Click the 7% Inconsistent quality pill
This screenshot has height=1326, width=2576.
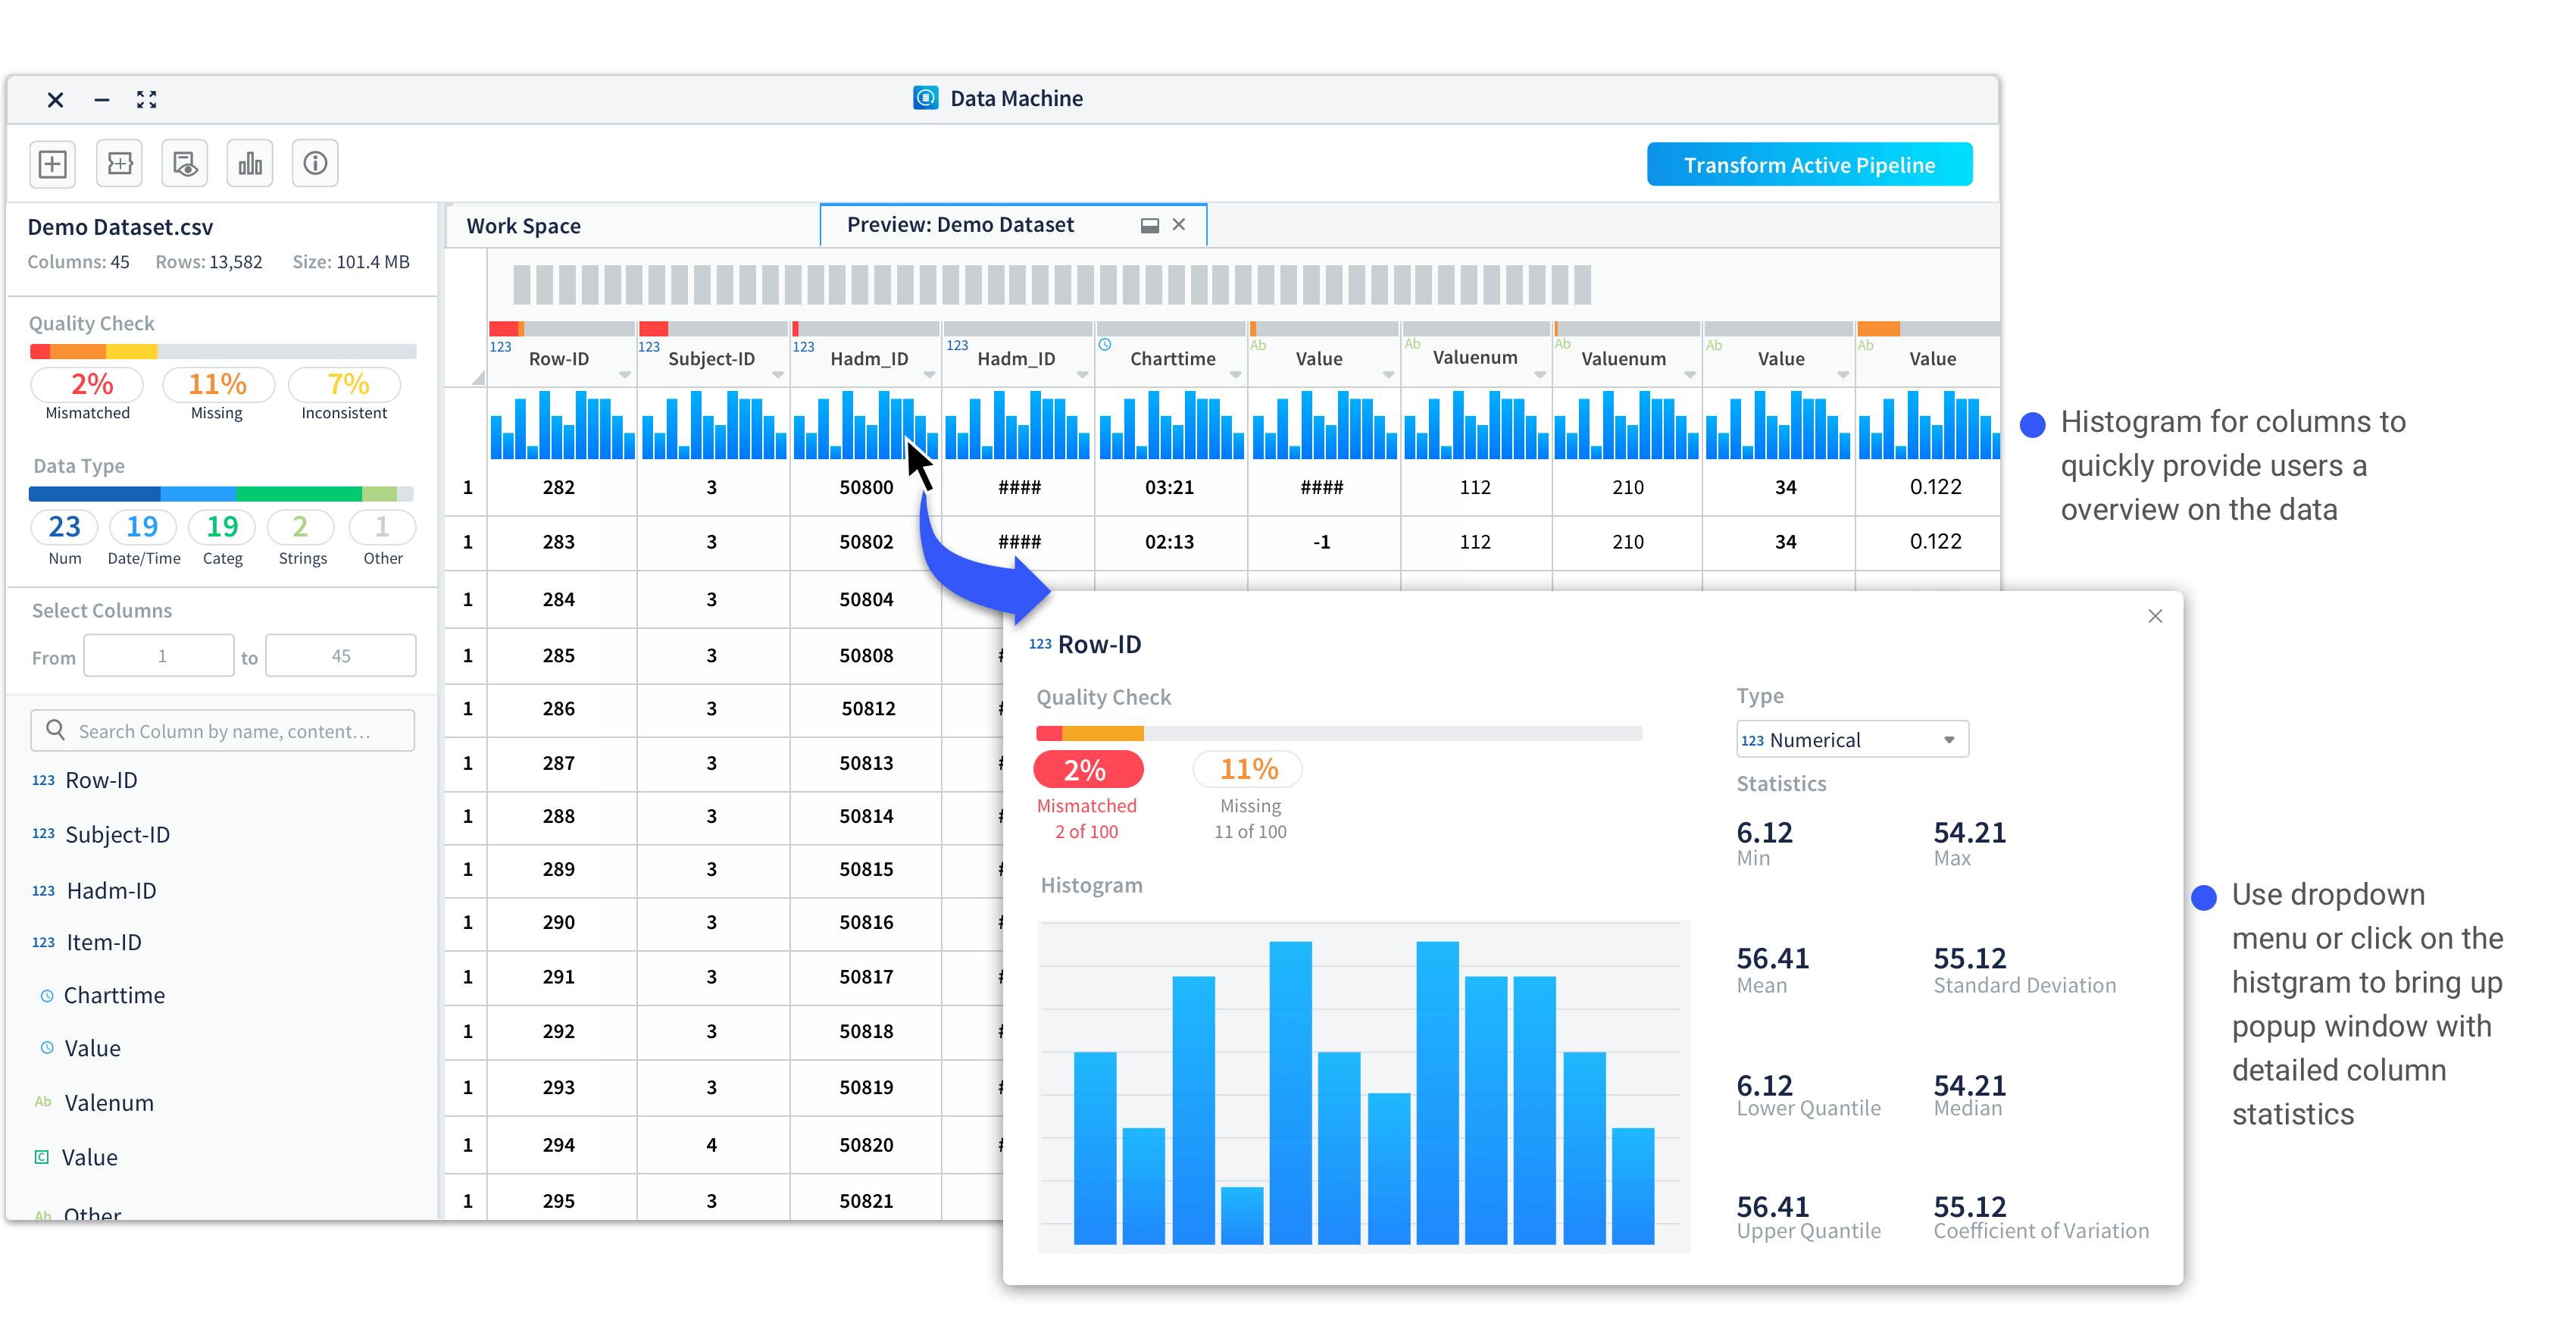coord(344,384)
